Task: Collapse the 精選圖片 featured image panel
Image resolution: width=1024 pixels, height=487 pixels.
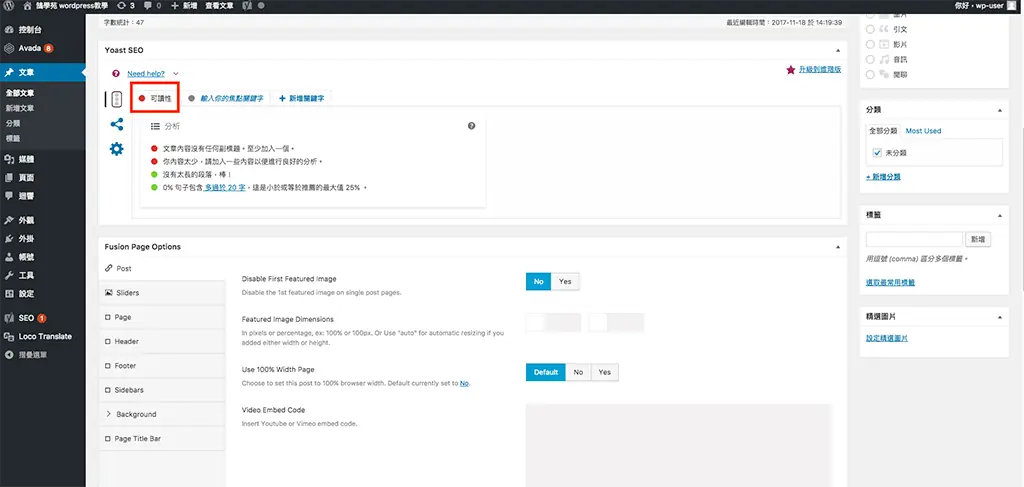Action: (1000, 317)
